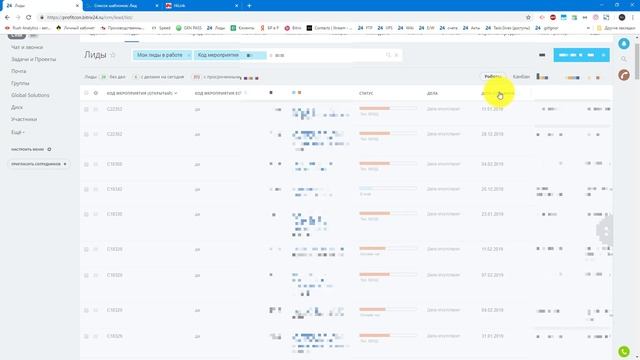Click sort caret on Код мероприятия (открытый) column

pos(176,93)
